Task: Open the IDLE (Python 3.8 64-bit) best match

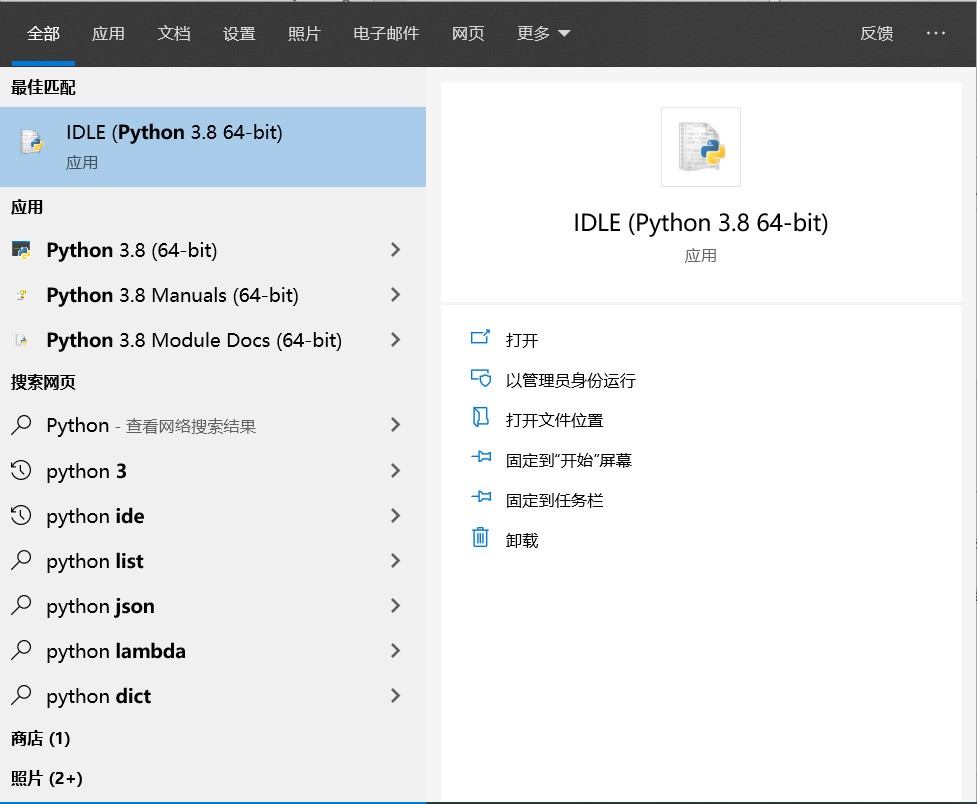Action: pyautogui.click(x=212, y=147)
